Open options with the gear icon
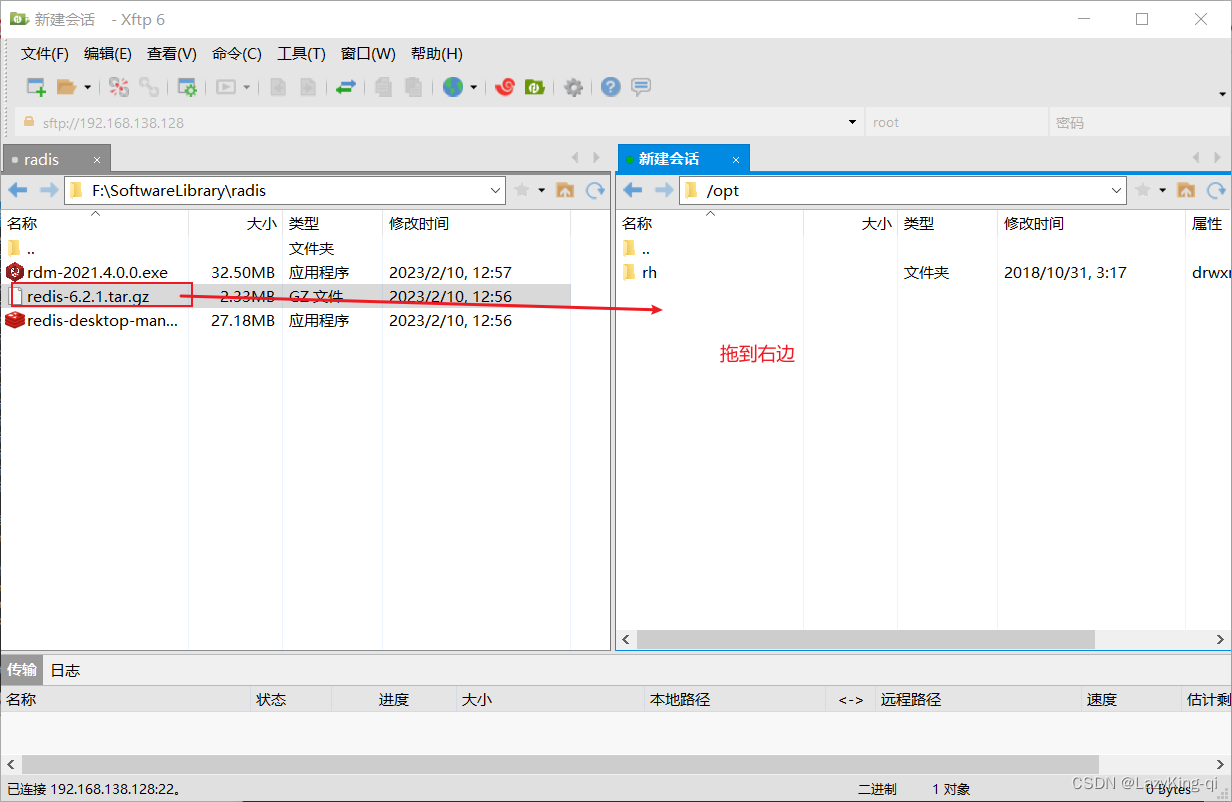This screenshot has height=802, width=1232. click(573, 87)
